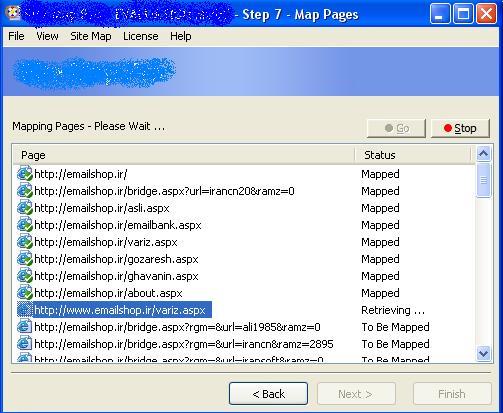Viewport: 503px width, 413px height.
Task: Click the icon beside emailshop.ir/variz.aspx Mapped row
Action: [25, 242]
